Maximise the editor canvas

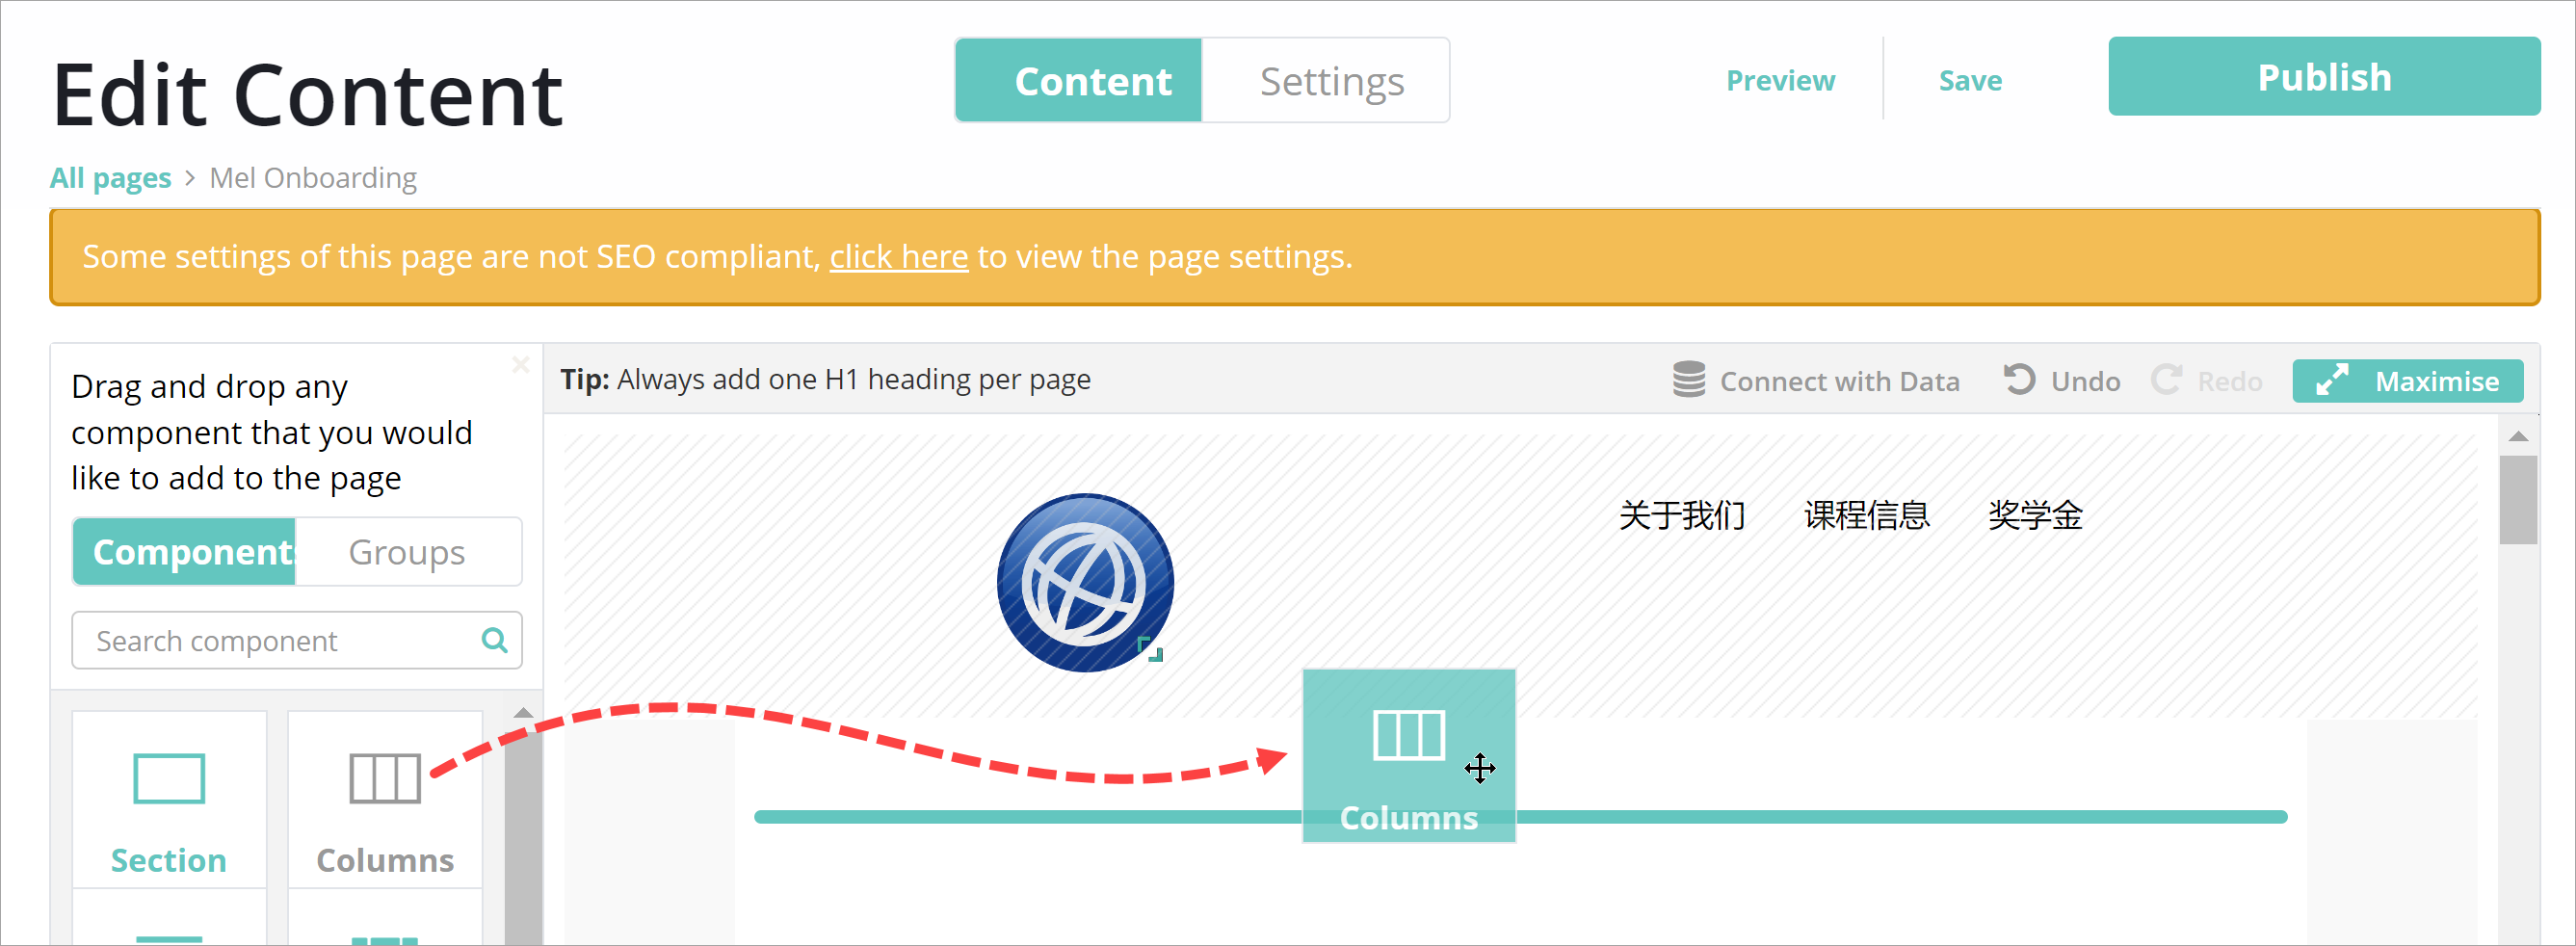coord(2407,381)
